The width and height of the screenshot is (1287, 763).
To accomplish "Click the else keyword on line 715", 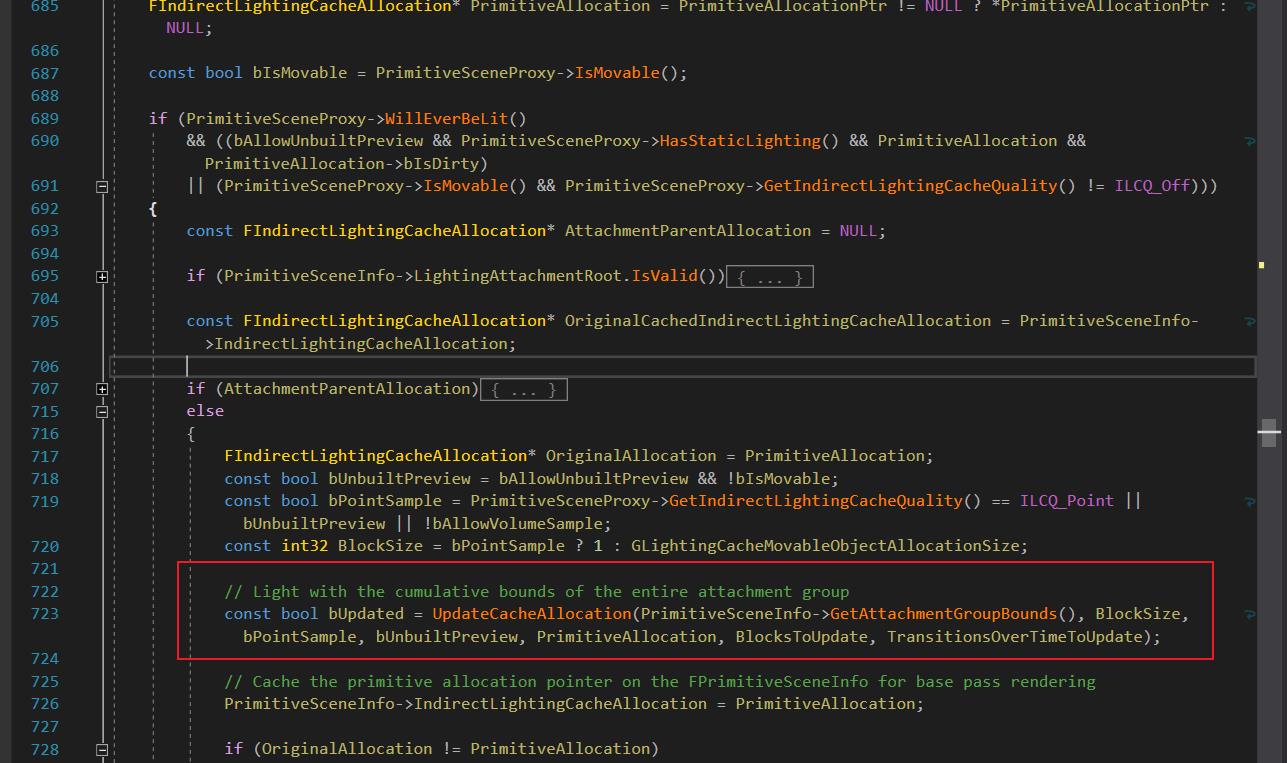I will click(205, 411).
